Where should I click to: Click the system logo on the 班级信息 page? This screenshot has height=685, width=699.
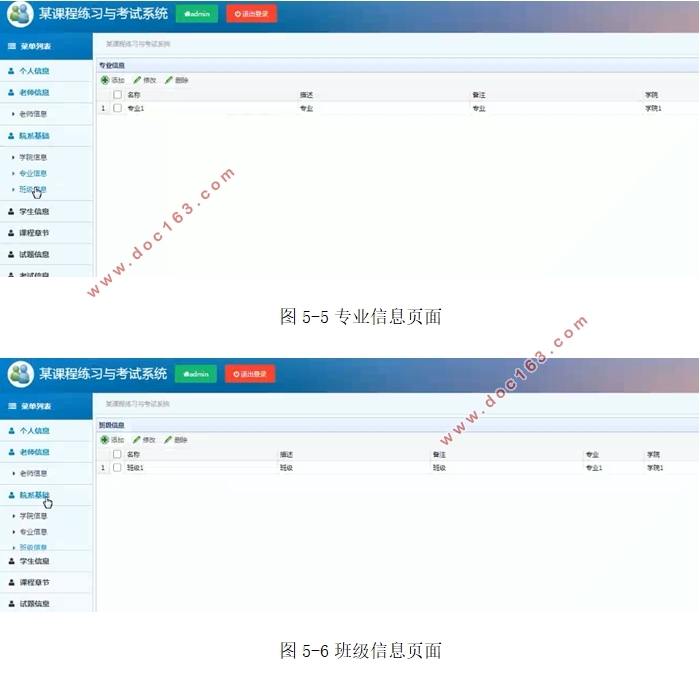pyautogui.click(x=20, y=374)
